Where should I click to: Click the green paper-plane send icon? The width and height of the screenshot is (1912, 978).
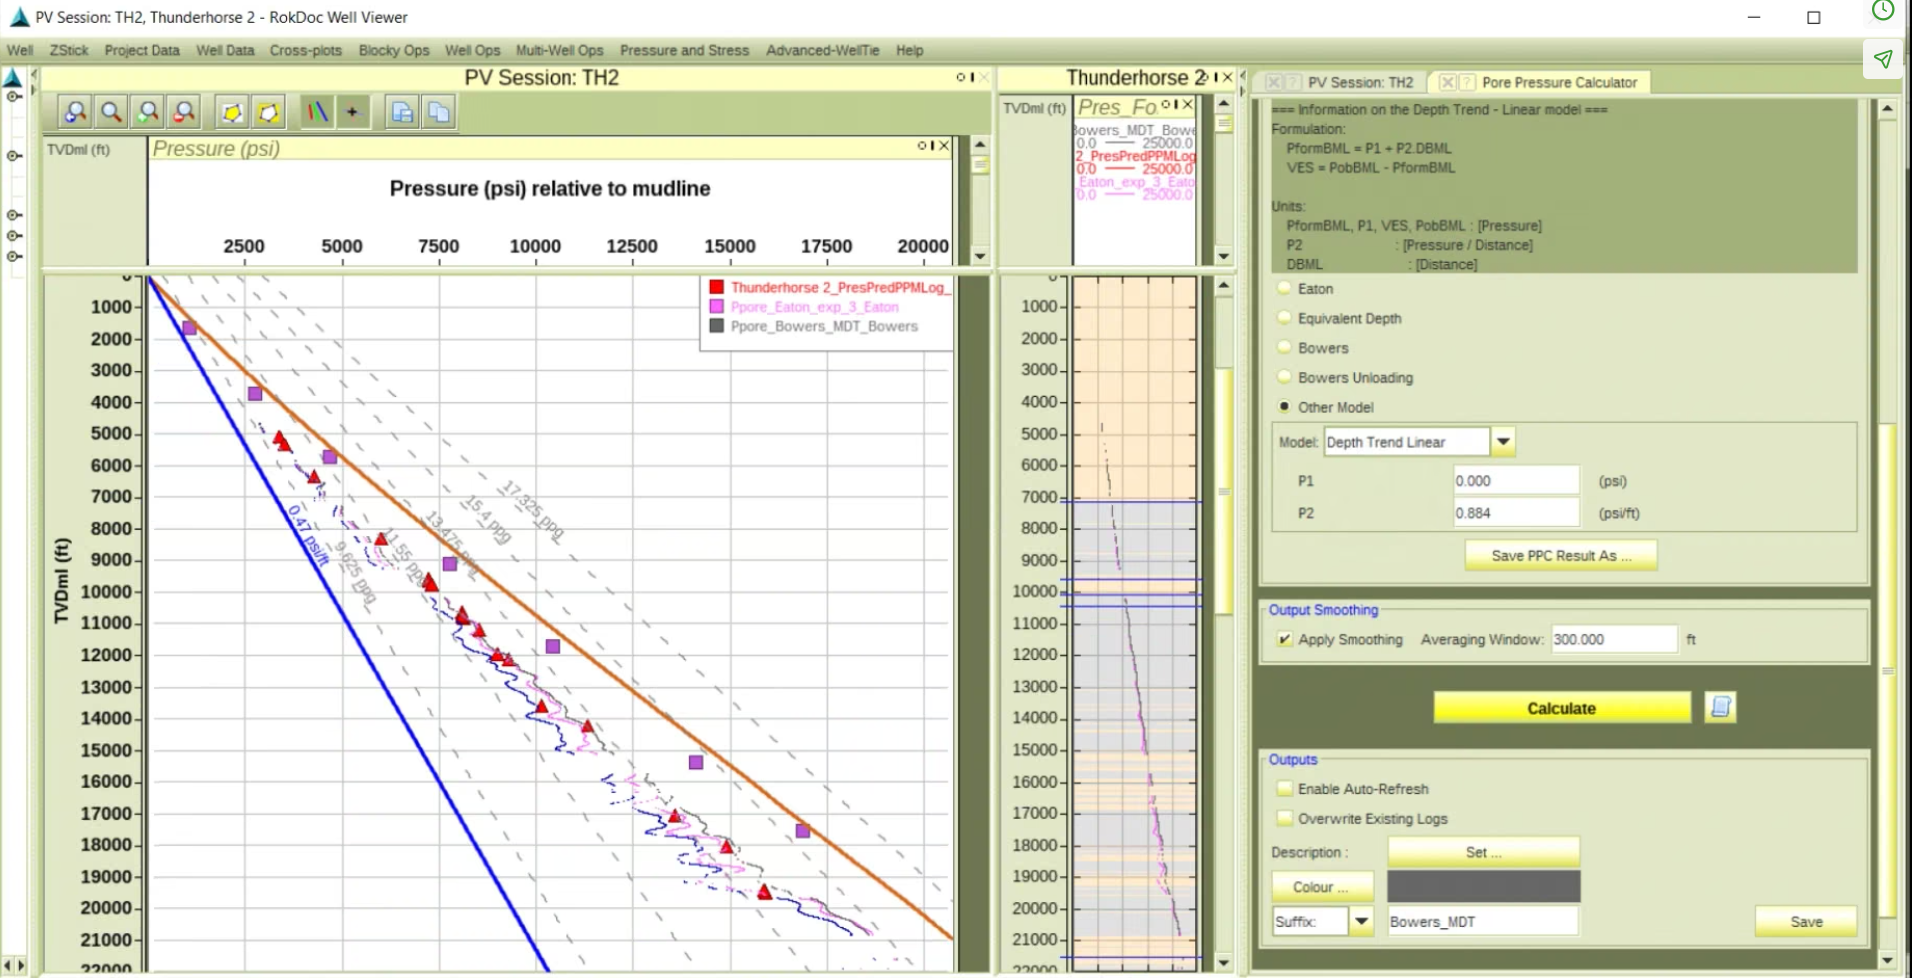tap(1883, 59)
